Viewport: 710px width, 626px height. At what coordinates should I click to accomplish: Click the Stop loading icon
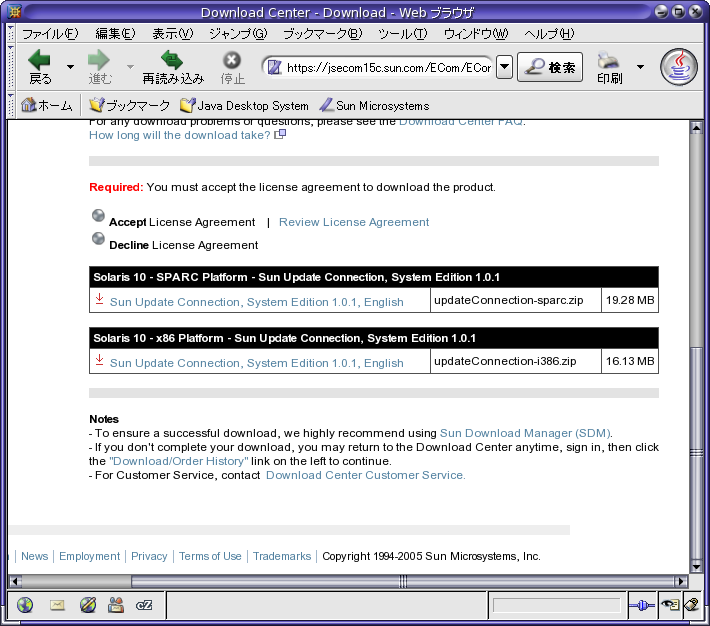pyautogui.click(x=232, y=60)
